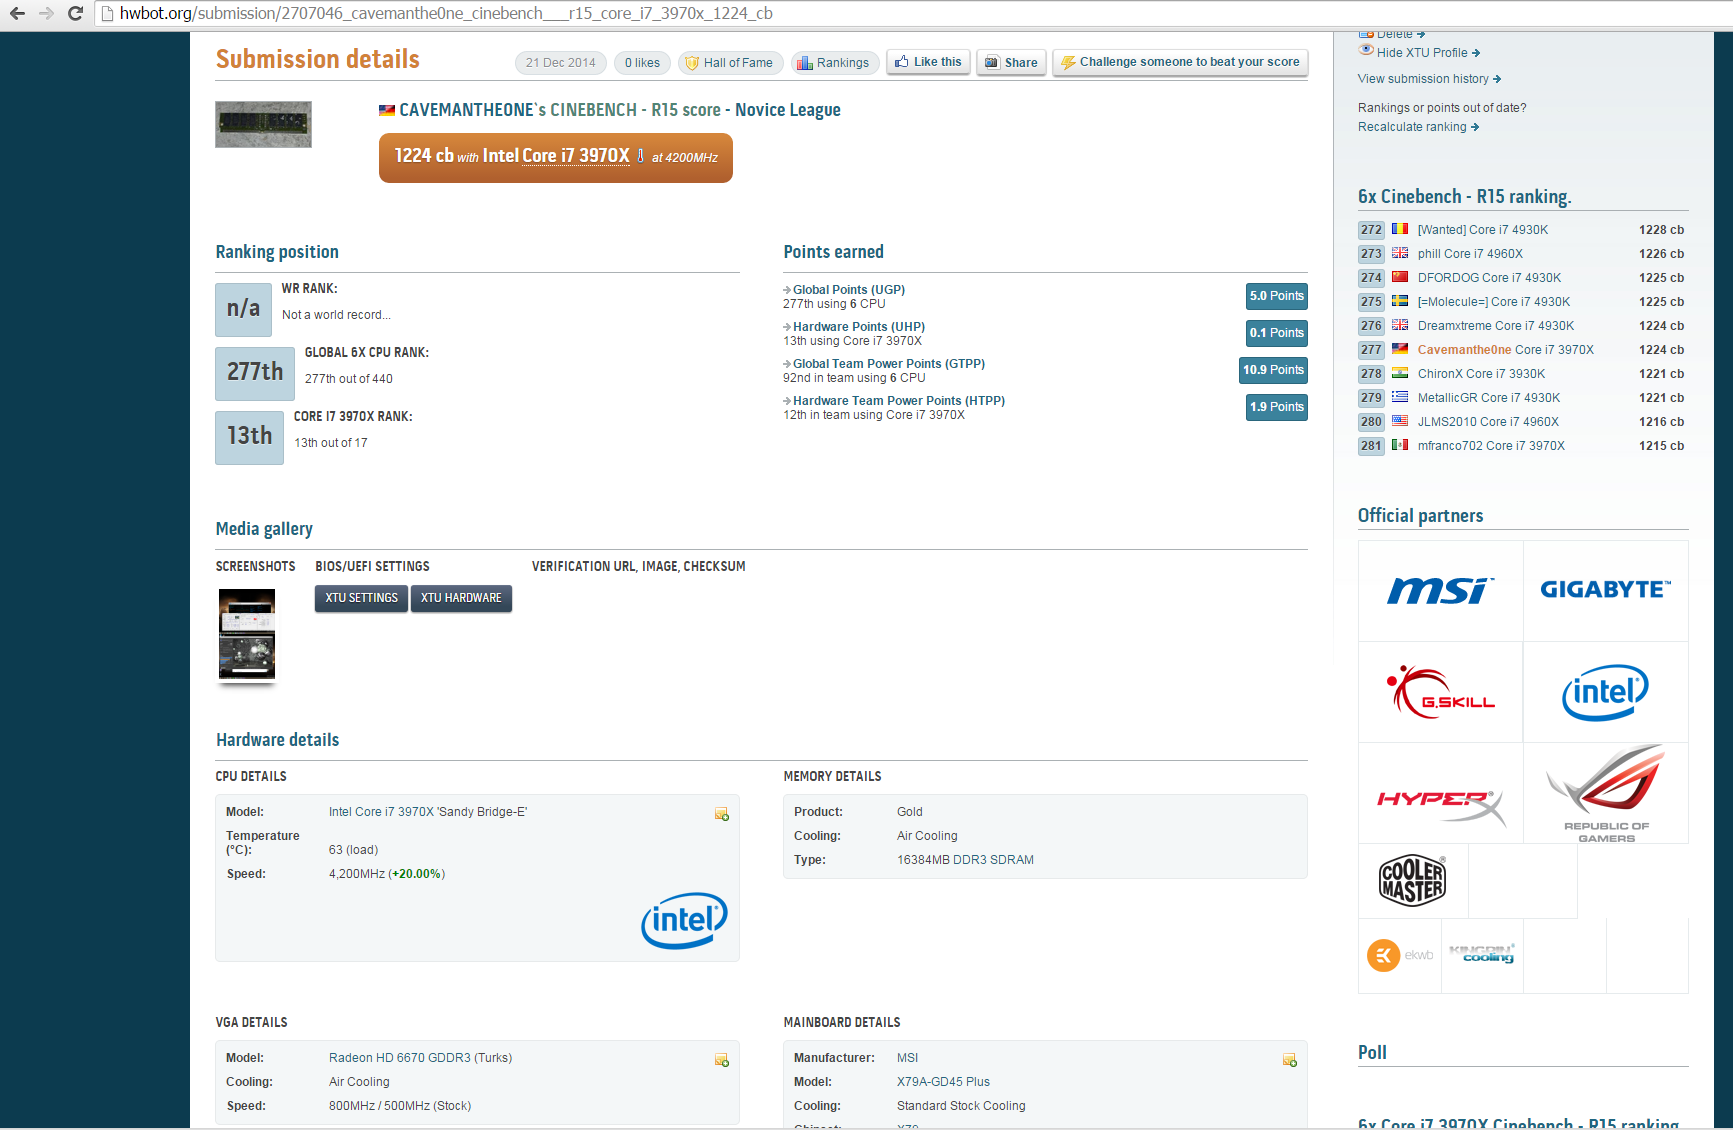
Task: Open Cavemanthe0ne highlighted ranking entry
Action: [1505, 350]
